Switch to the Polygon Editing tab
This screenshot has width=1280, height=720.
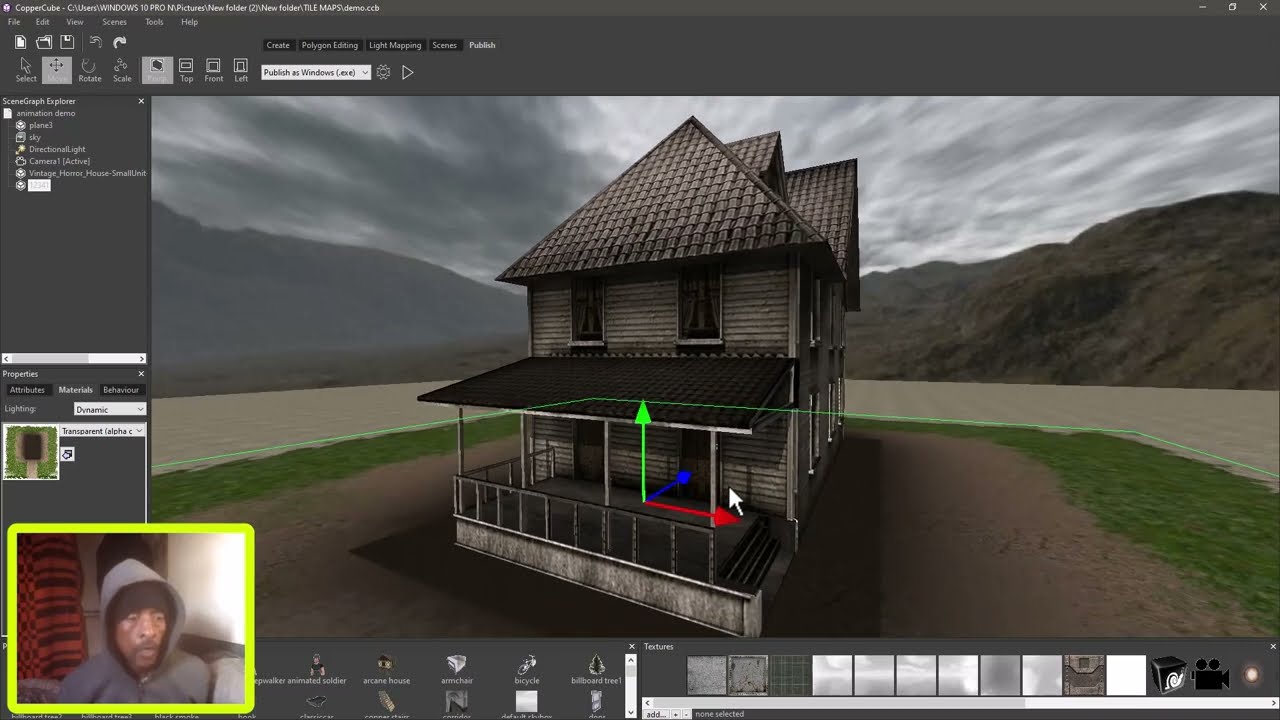pos(330,45)
